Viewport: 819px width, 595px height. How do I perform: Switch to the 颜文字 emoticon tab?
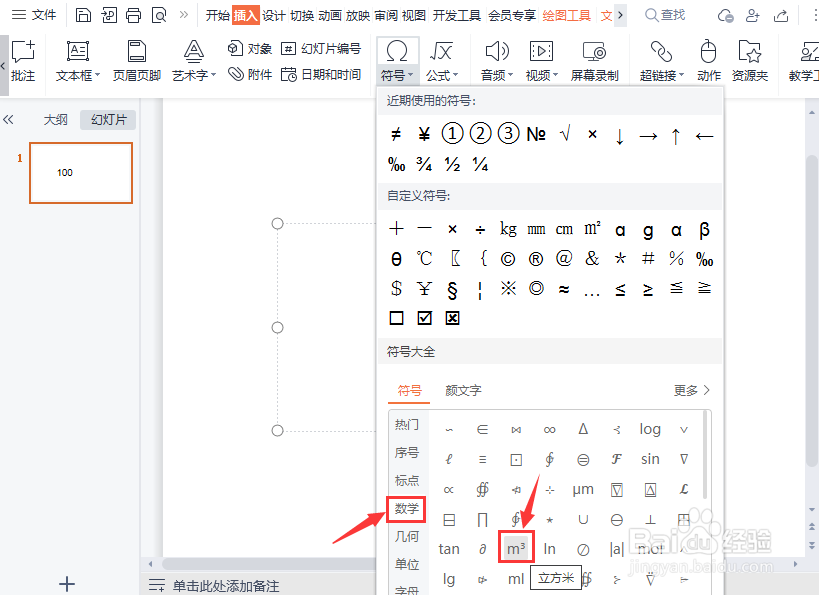(x=463, y=390)
